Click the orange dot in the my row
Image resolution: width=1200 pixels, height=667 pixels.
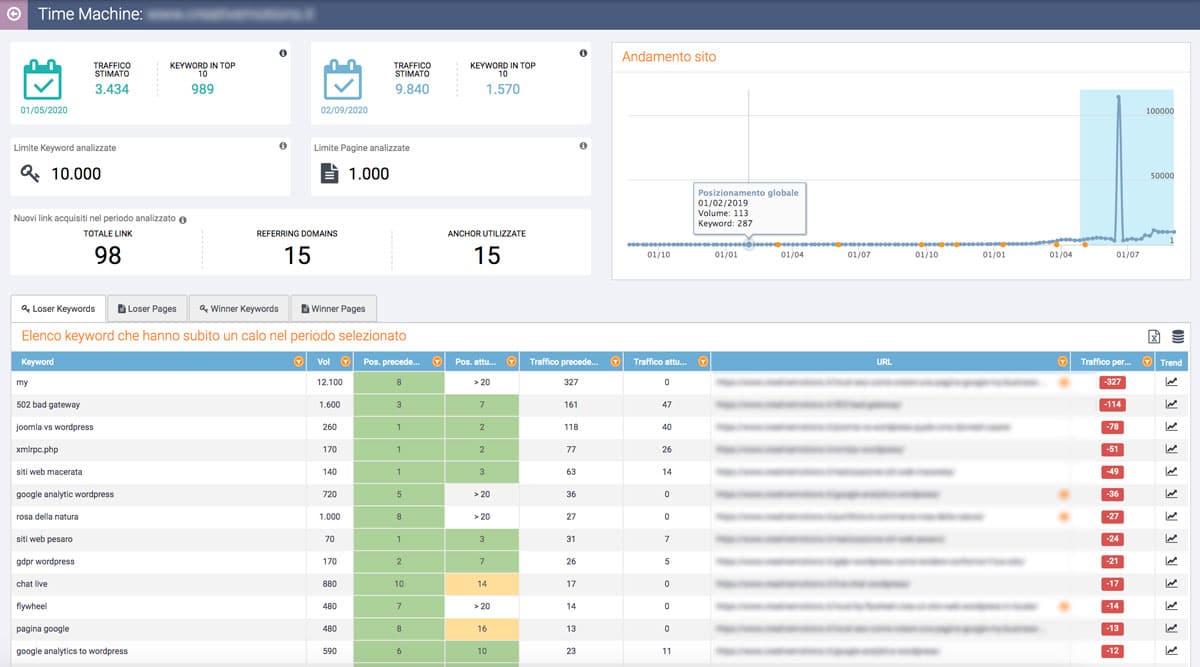[1064, 382]
